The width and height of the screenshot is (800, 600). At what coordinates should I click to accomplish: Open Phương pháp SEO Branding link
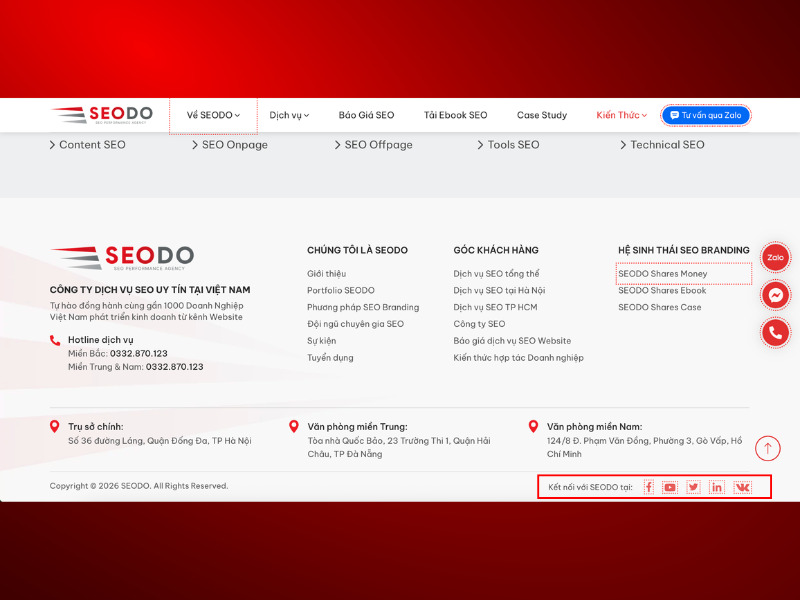point(363,308)
